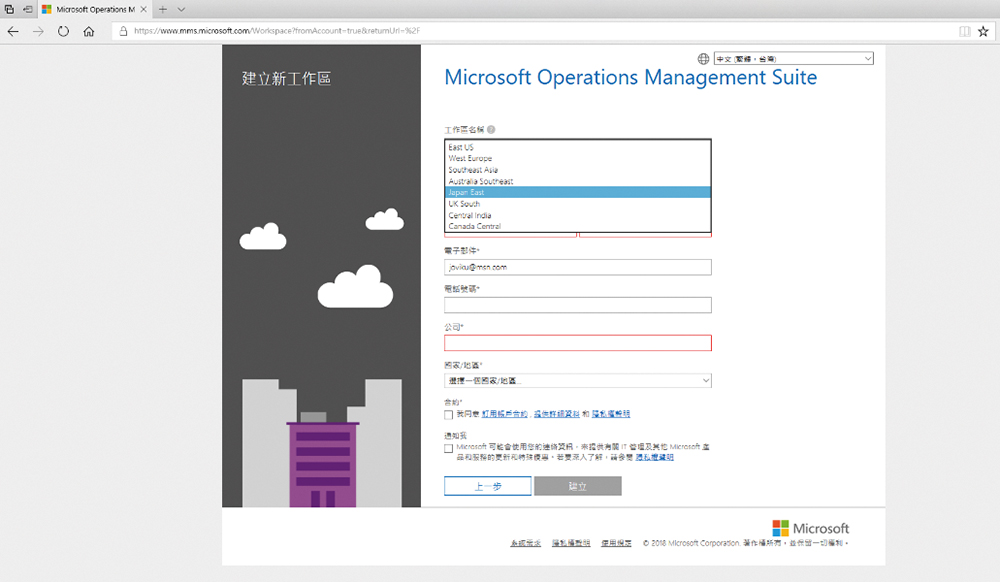This screenshot has width=1000, height=582.
Task: Open the privacy statement link in agreement line
Action: pyautogui.click(x=610, y=414)
